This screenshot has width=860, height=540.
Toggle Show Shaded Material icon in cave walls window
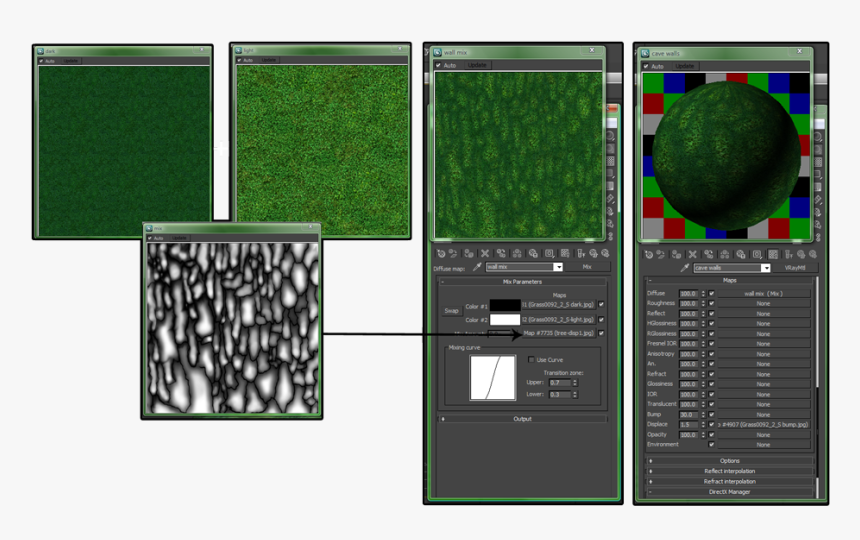[773, 254]
